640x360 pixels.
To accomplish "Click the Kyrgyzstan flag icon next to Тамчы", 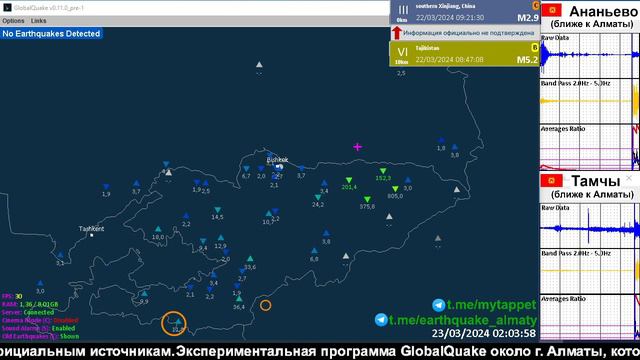I will (551, 180).
